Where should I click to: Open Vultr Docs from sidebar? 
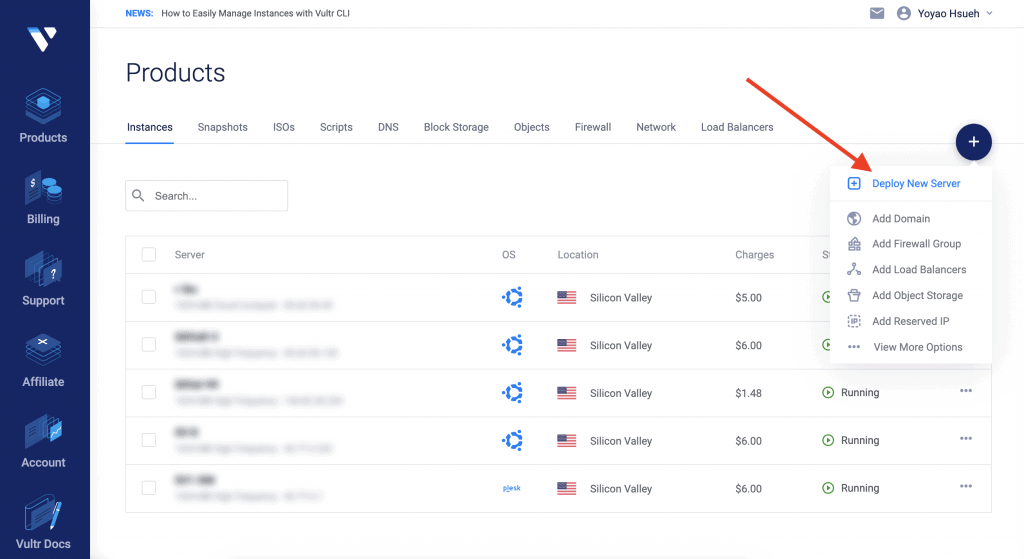pyautogui.click(x=43, y=523)
